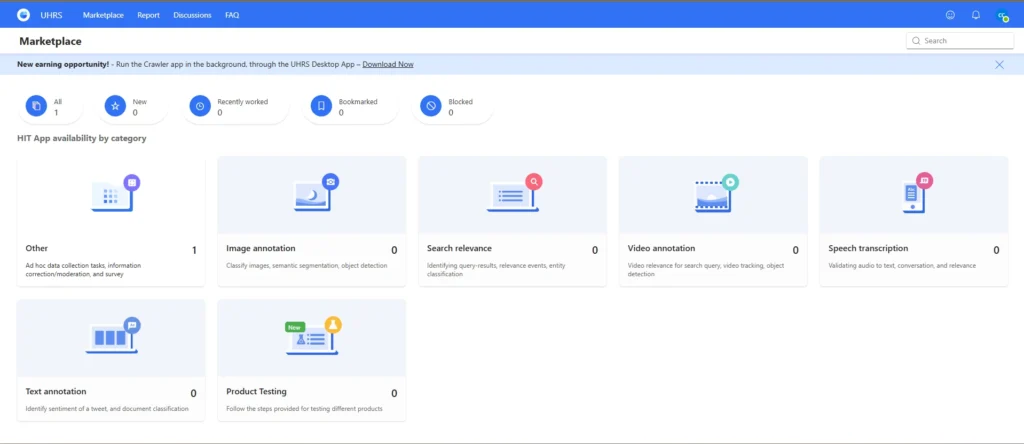
Task: Open the Video annotation title
Action: coord(661,248)
